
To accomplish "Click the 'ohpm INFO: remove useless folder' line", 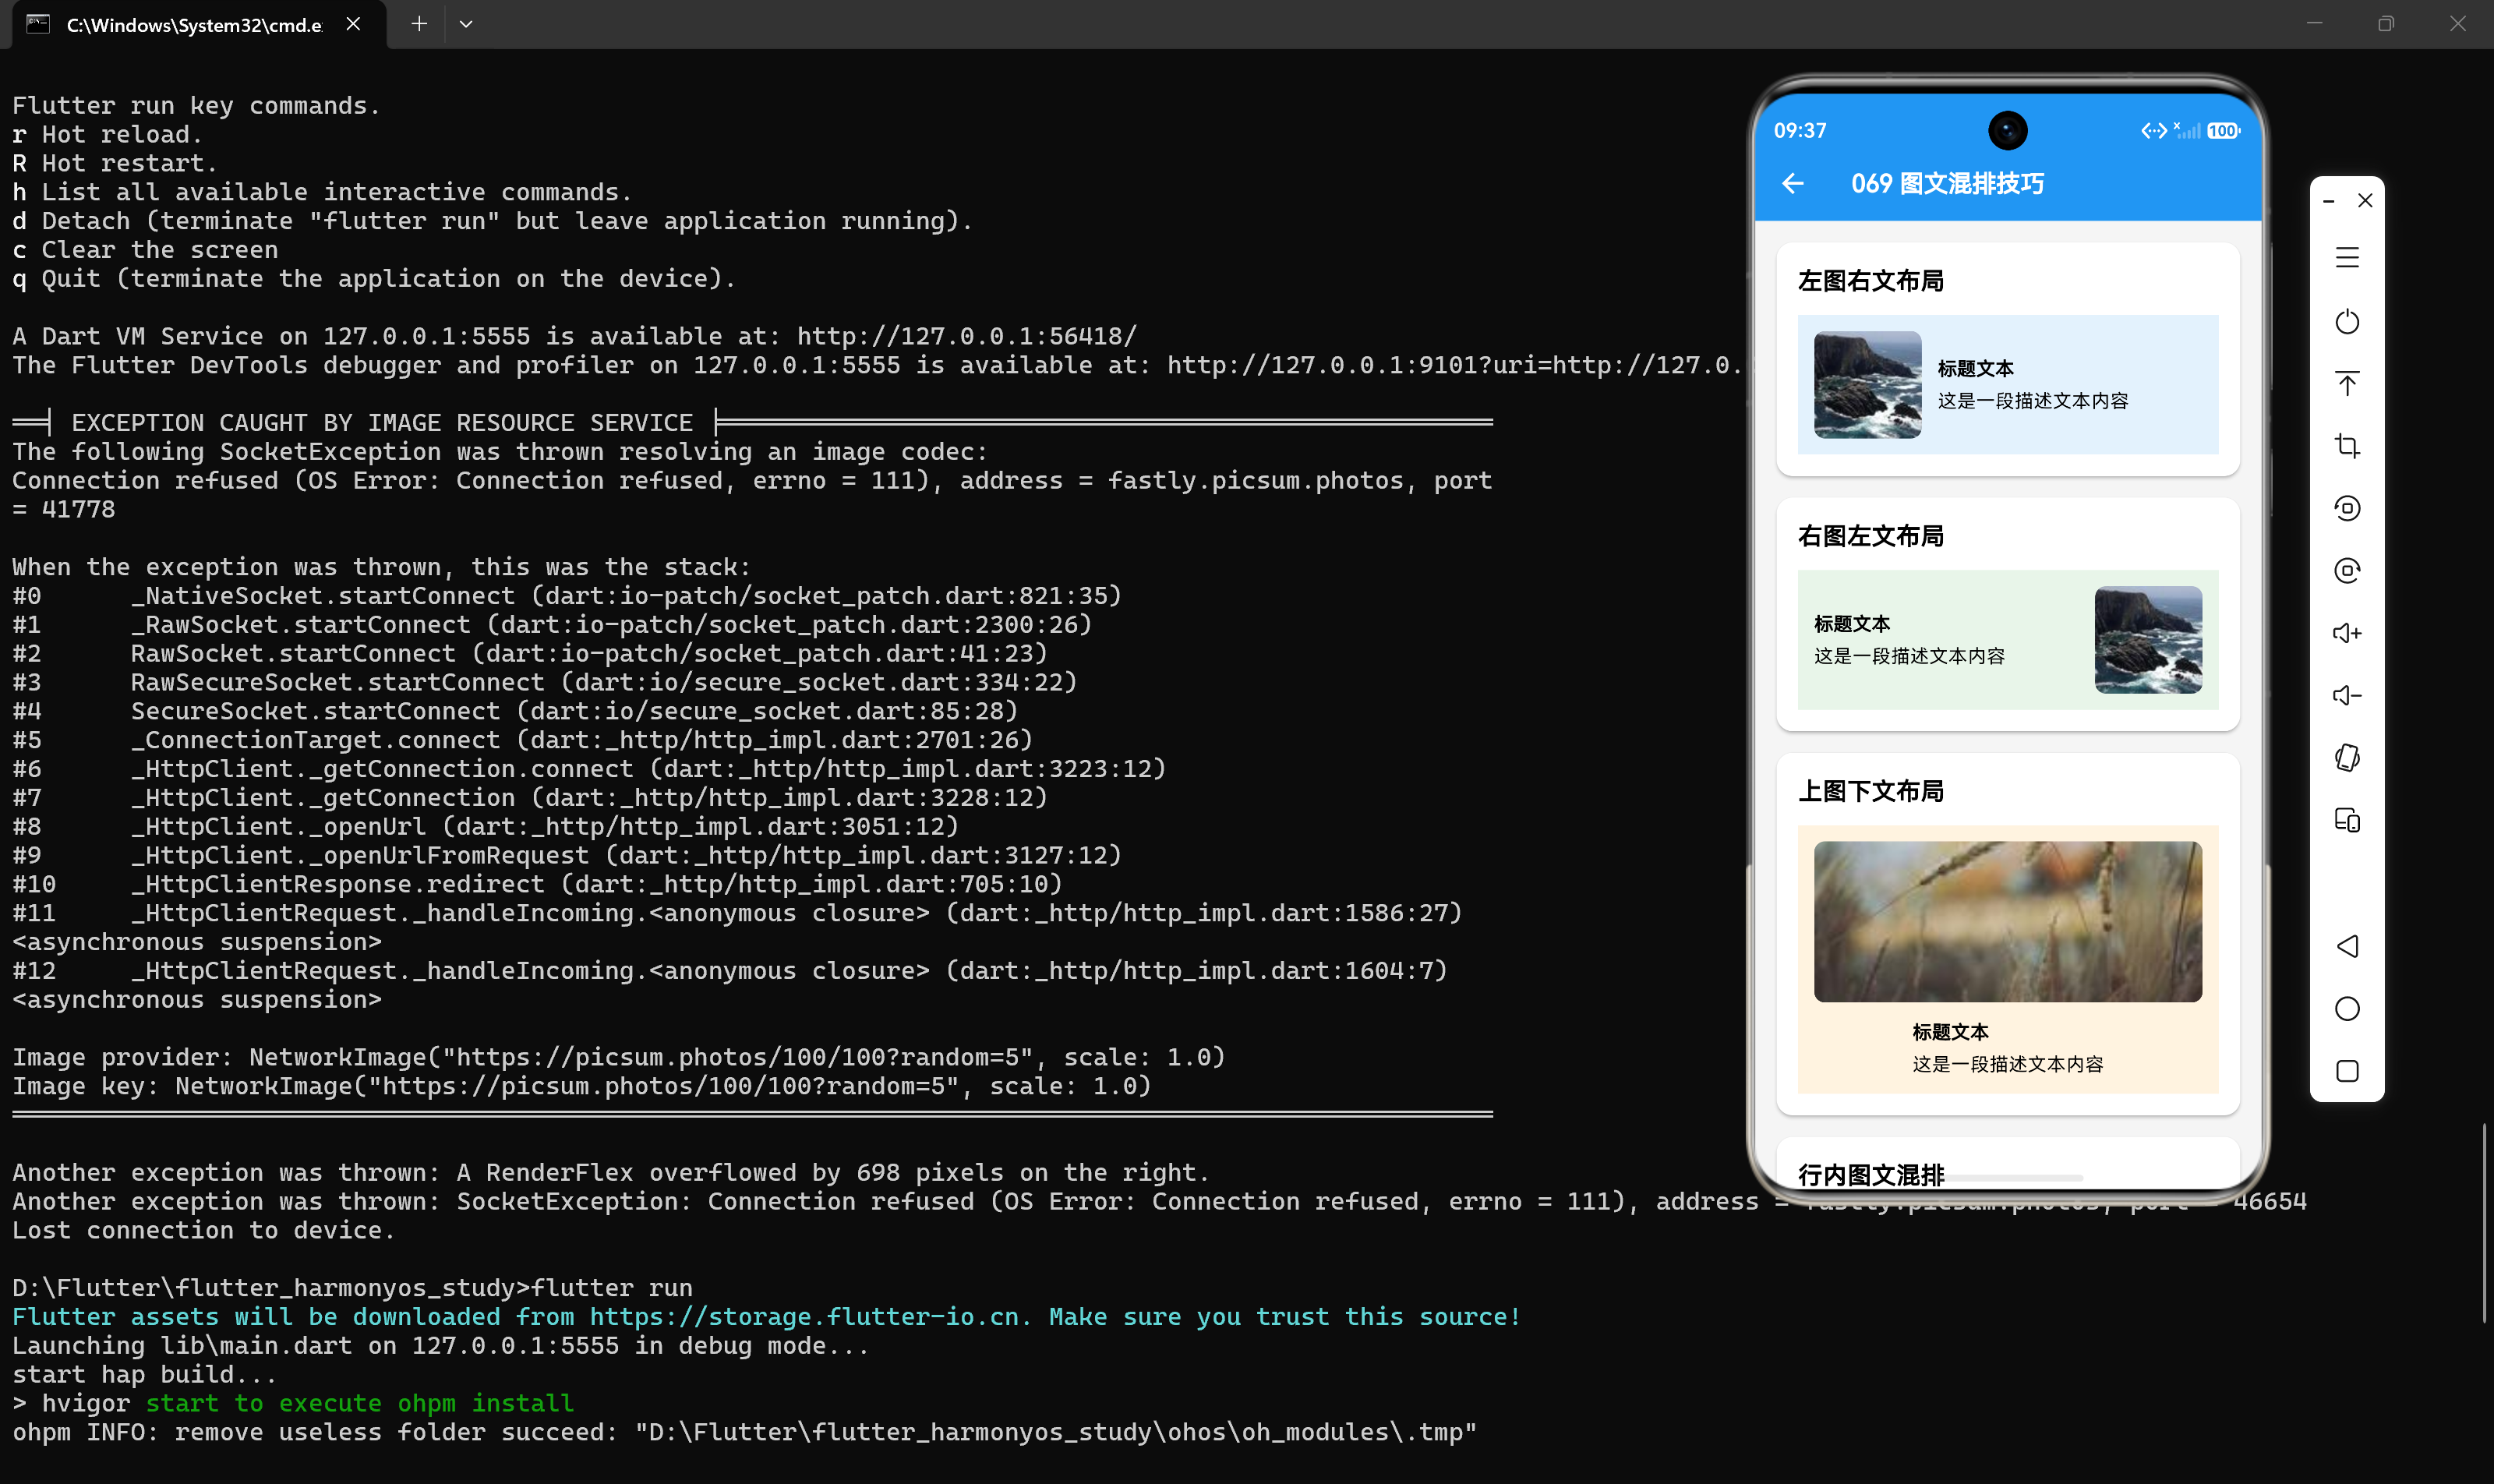I will [744, 1432].
